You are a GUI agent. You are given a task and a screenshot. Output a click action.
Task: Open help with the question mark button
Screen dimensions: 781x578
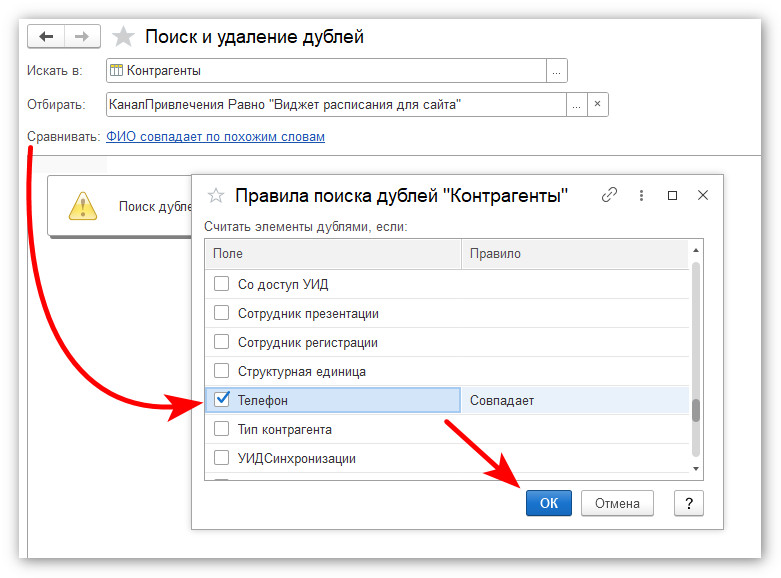689,503
